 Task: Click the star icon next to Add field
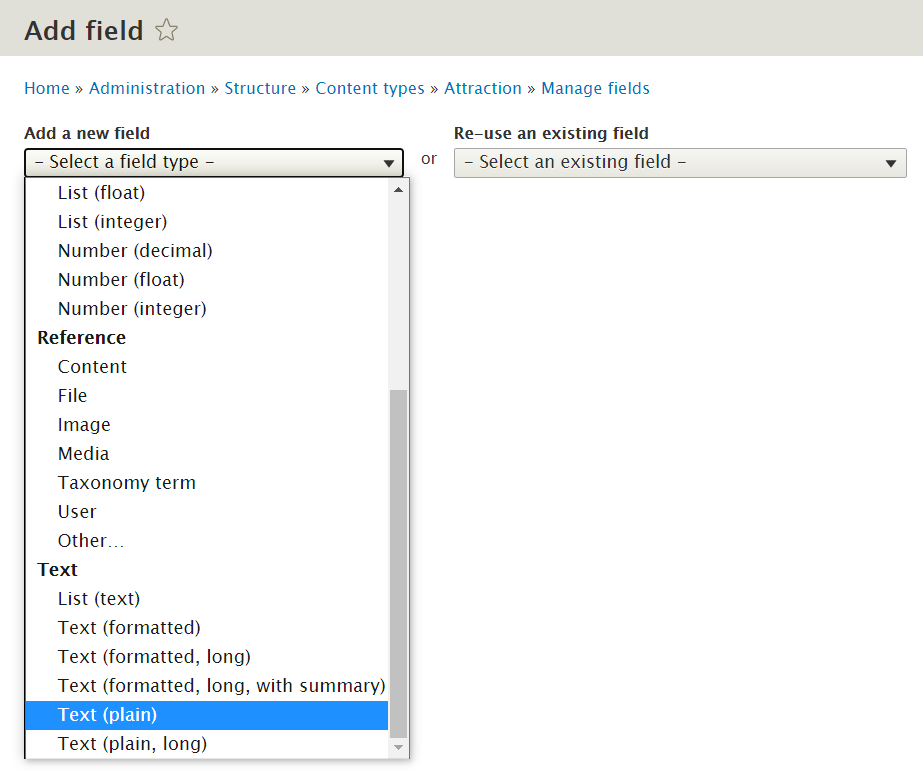(165, 30)
